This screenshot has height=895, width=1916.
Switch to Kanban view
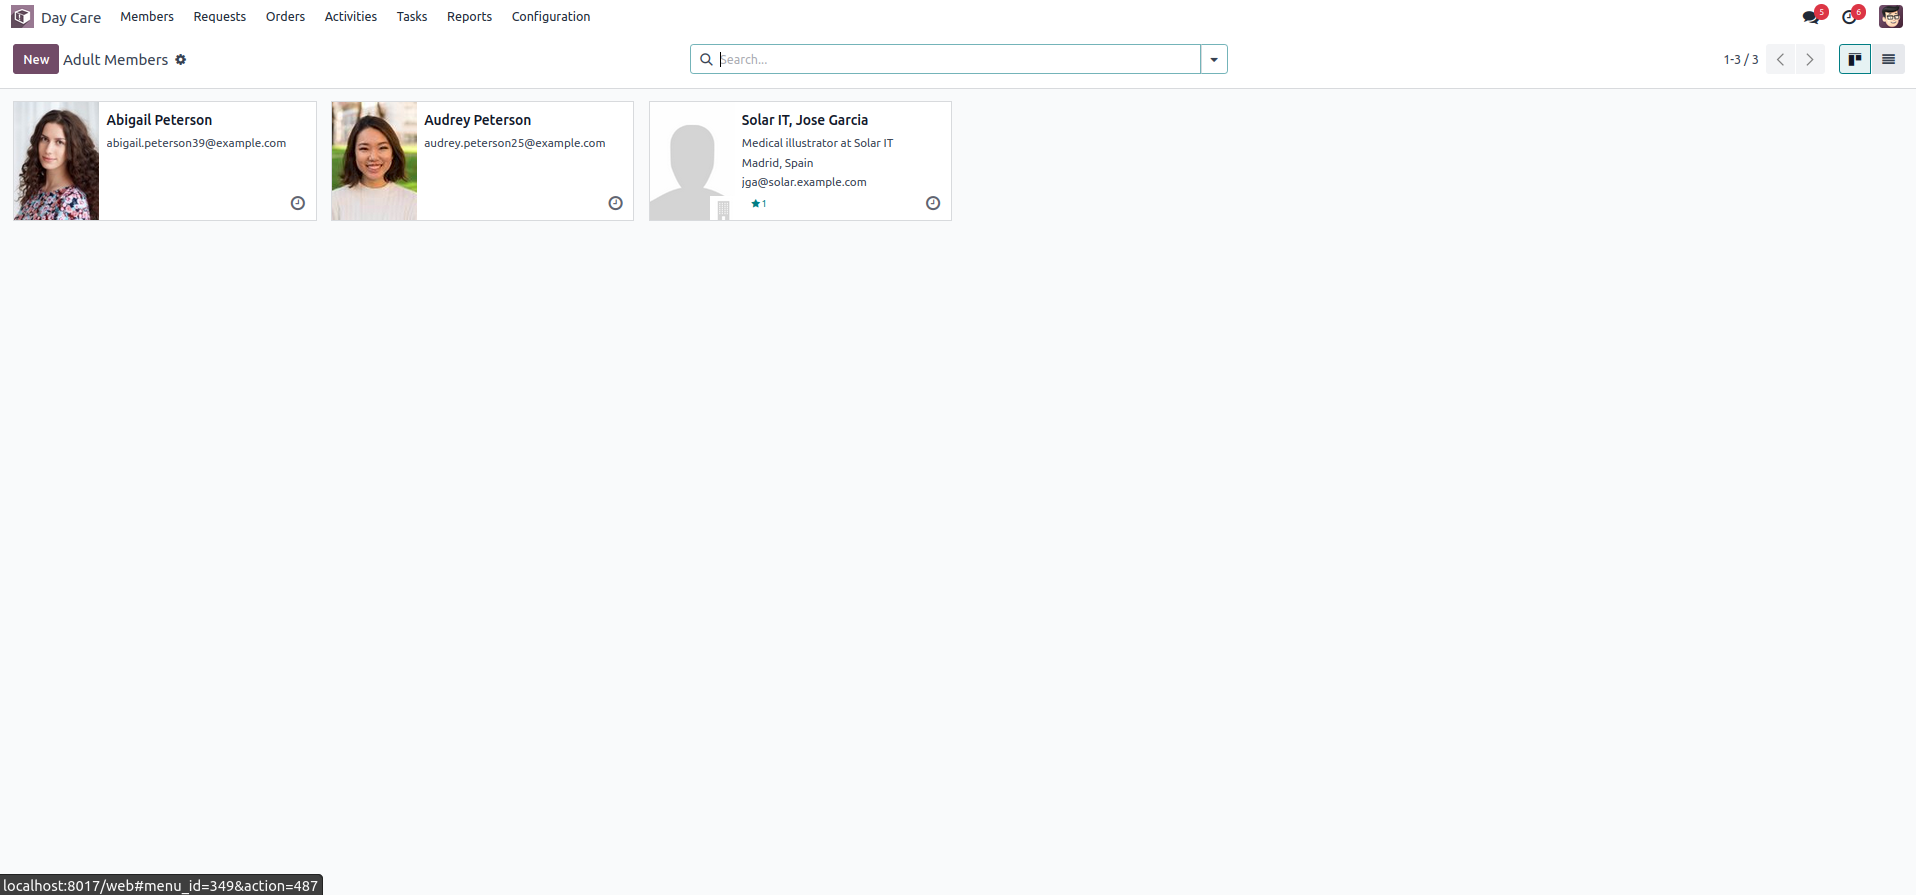tap(1855, 59)
